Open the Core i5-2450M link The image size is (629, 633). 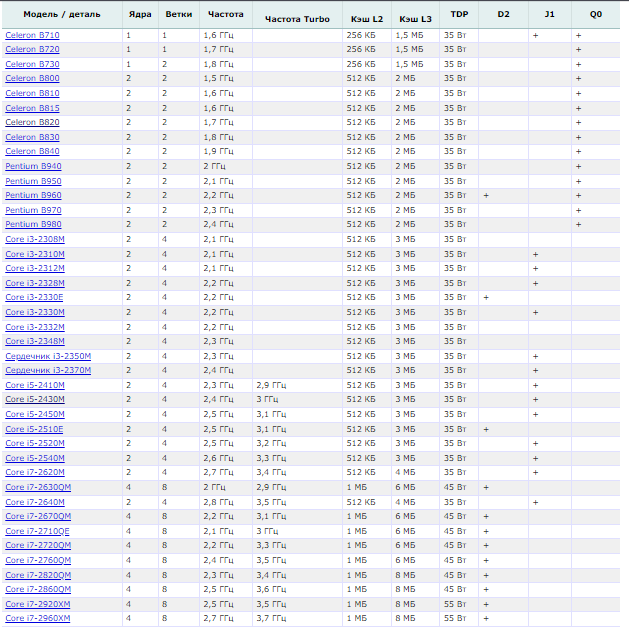click(35, 415)
